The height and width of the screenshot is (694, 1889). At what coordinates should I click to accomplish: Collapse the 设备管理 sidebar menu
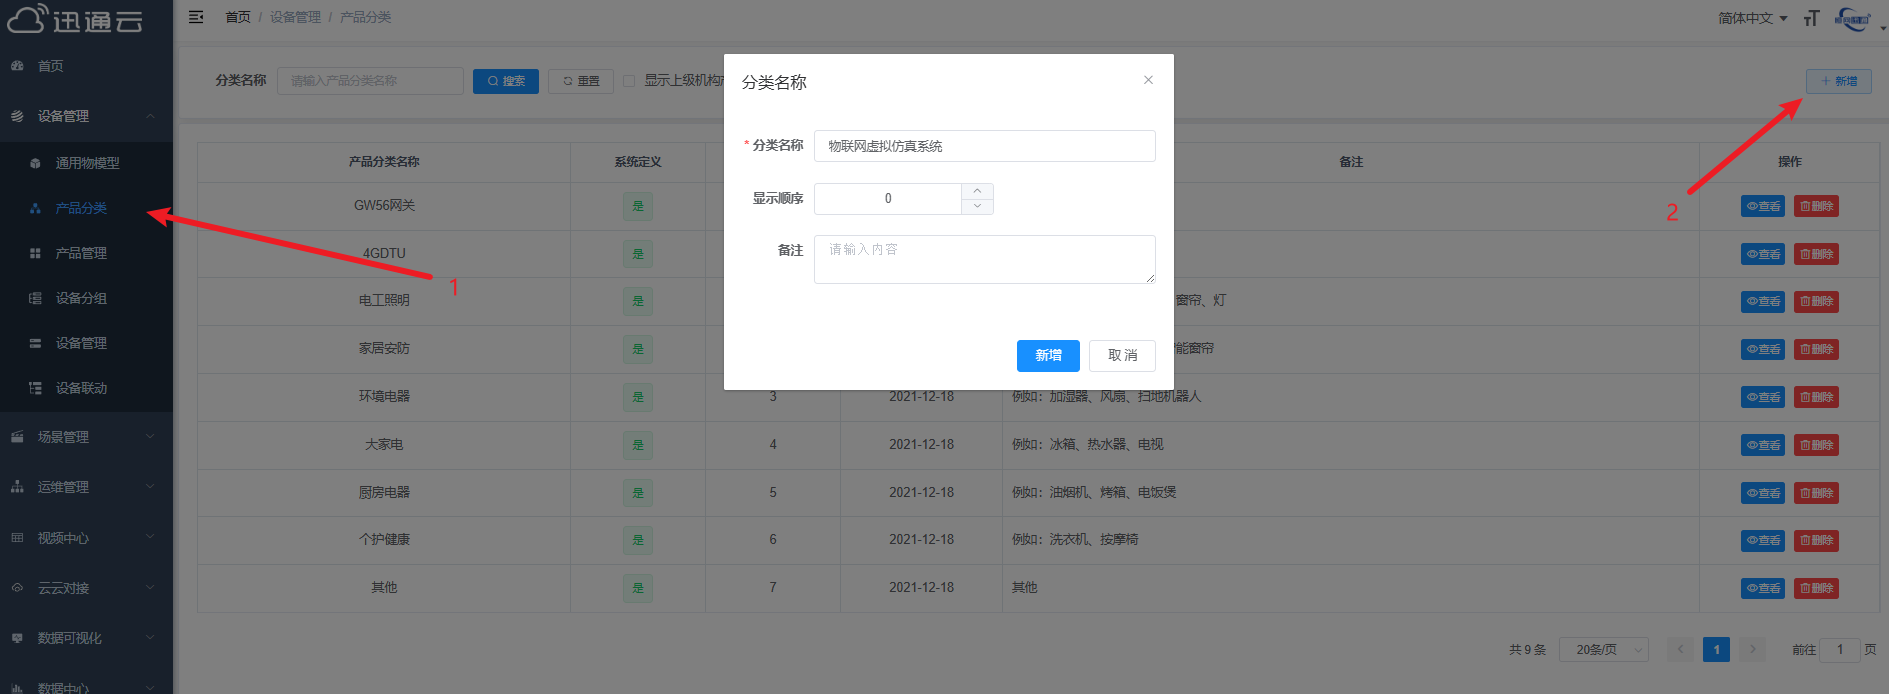[86, 116]
